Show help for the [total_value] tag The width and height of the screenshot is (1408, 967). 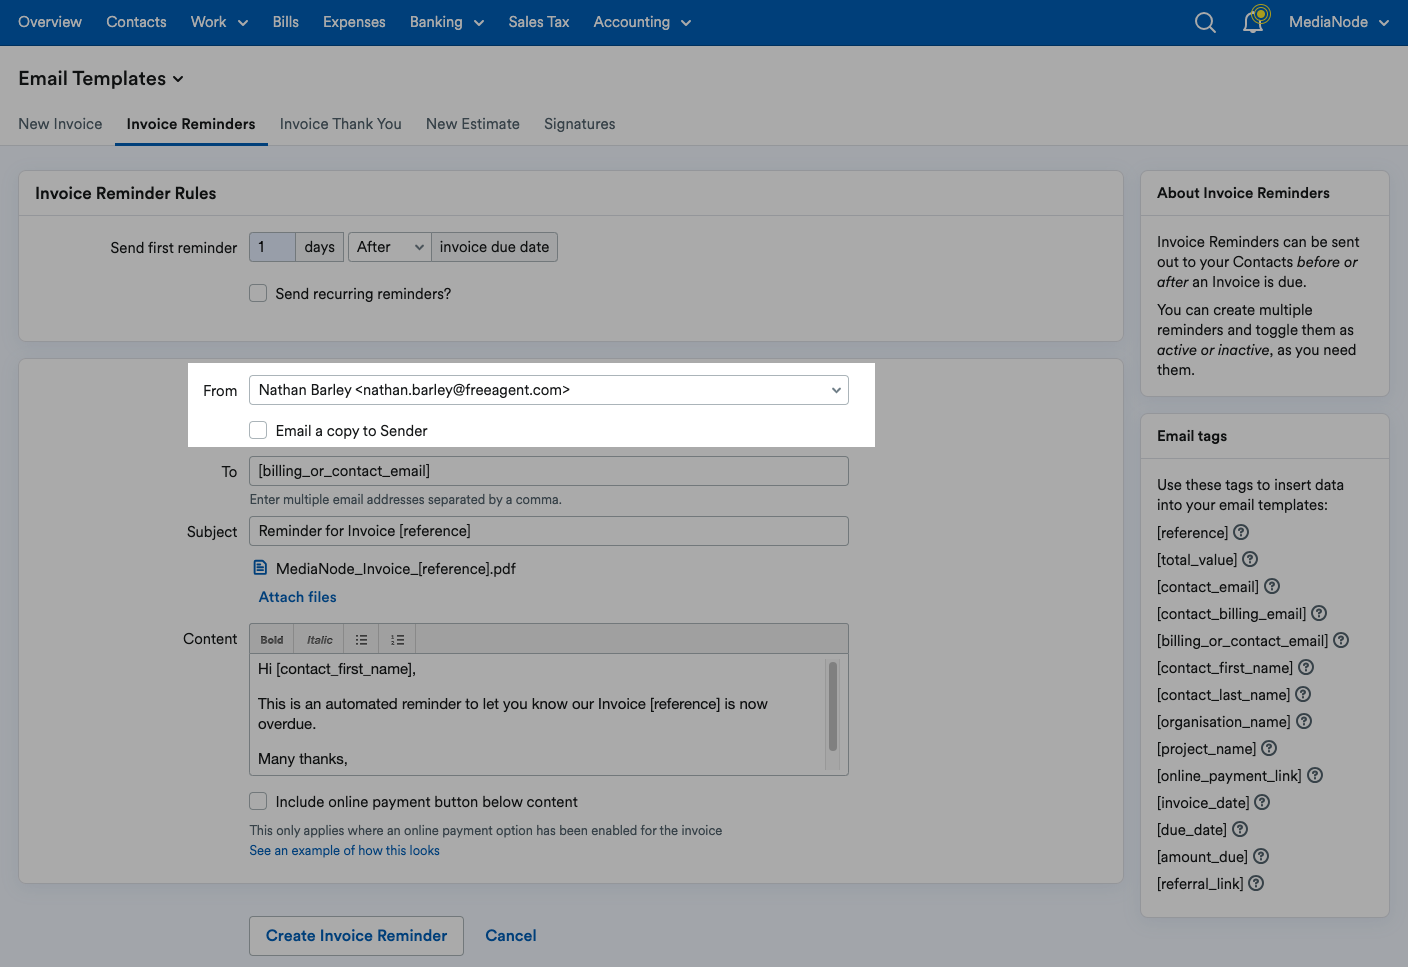tap(1250, 559)
